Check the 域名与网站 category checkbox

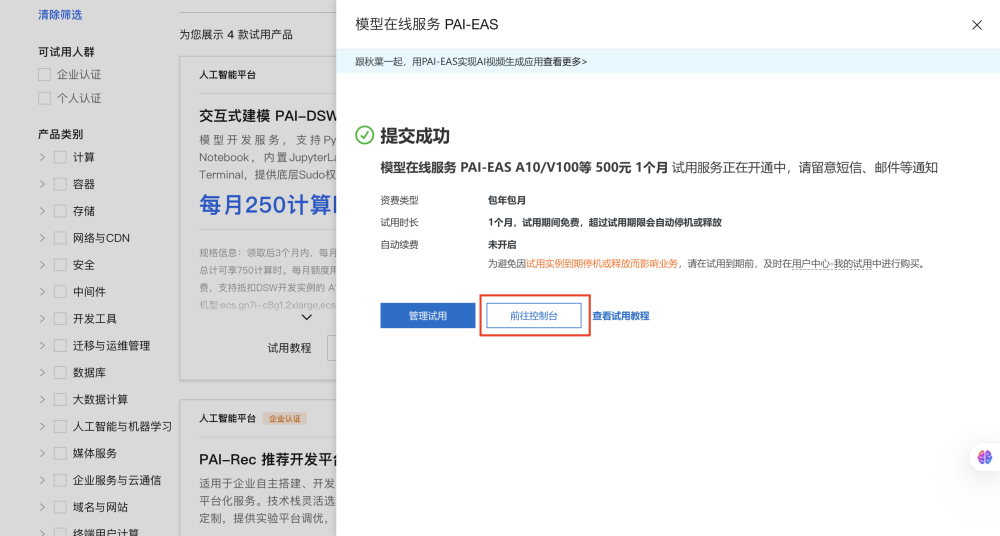(x=61, y=507)
